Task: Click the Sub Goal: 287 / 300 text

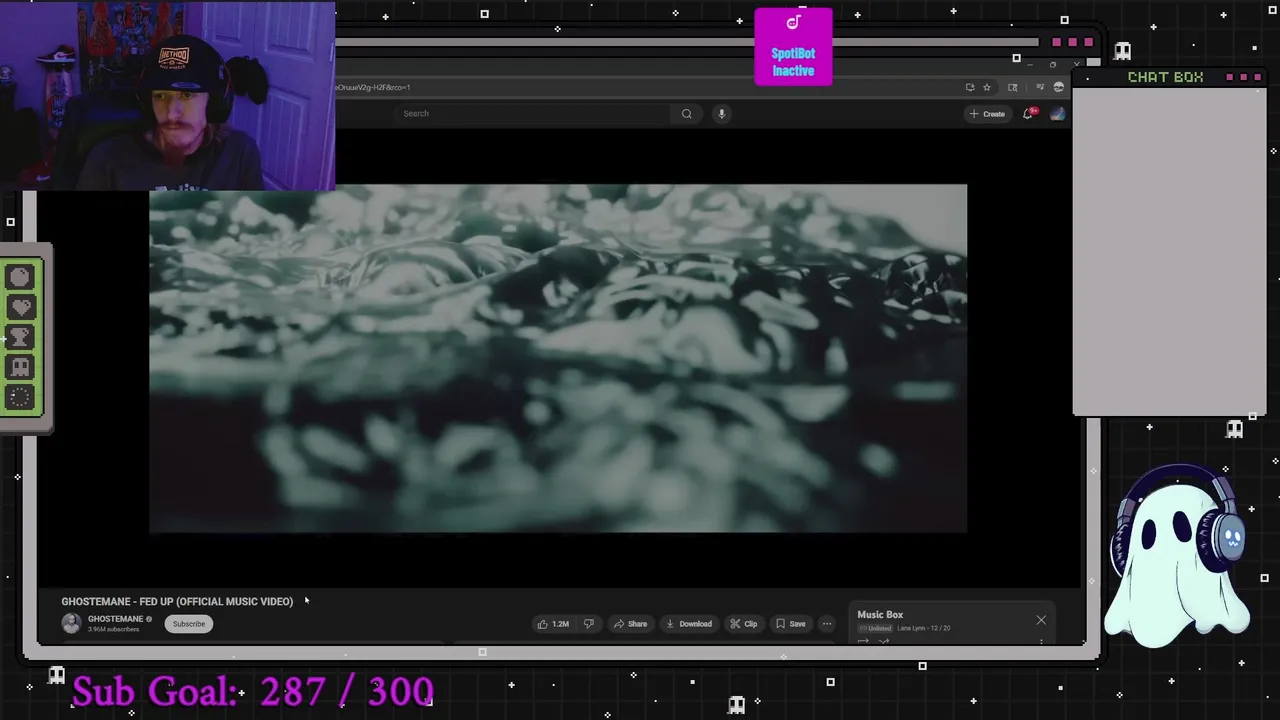Action: point(252,691)
